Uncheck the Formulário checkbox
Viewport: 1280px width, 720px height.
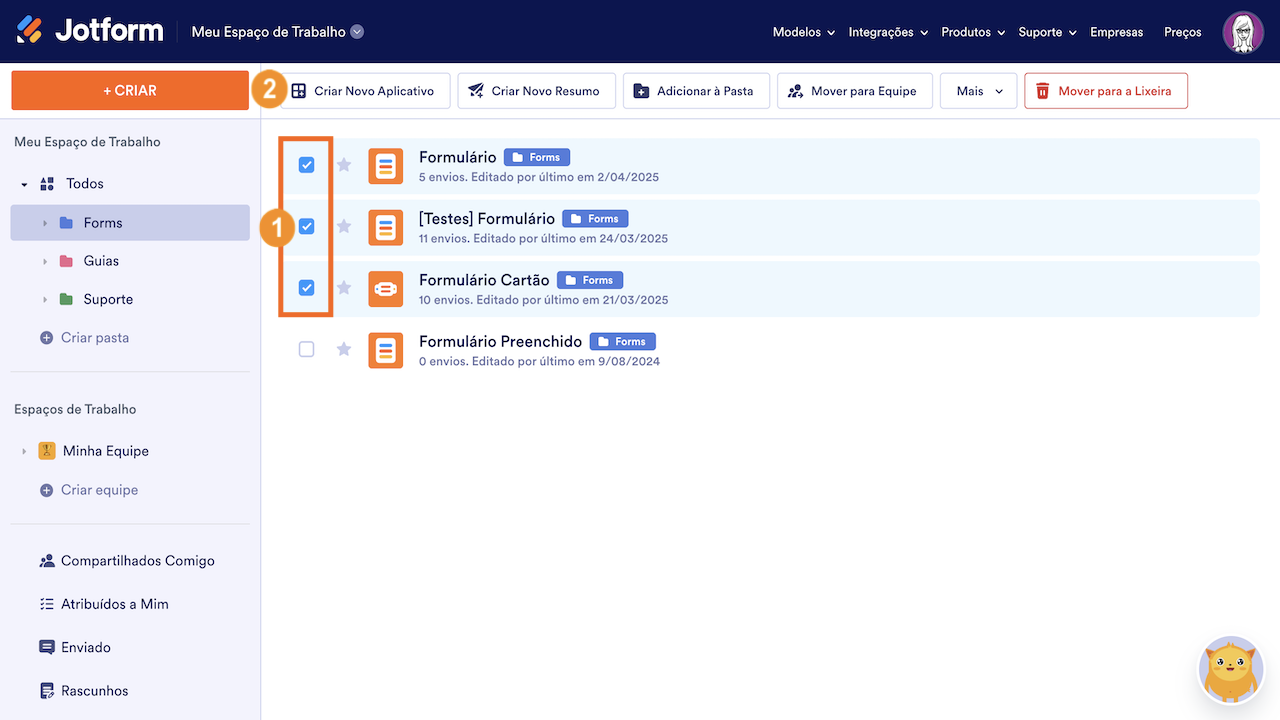(x=306, y=165)
